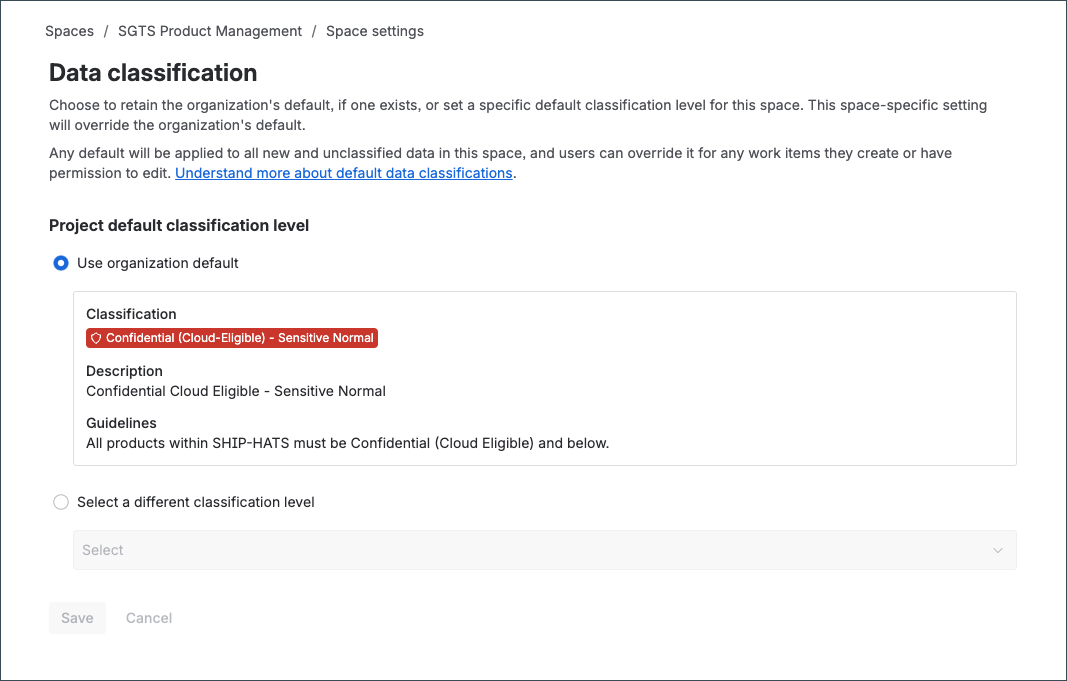Click the guideline text about SHIP-HATS products
This screenshot has width=1067, height=681.
(x=348, y=443)
